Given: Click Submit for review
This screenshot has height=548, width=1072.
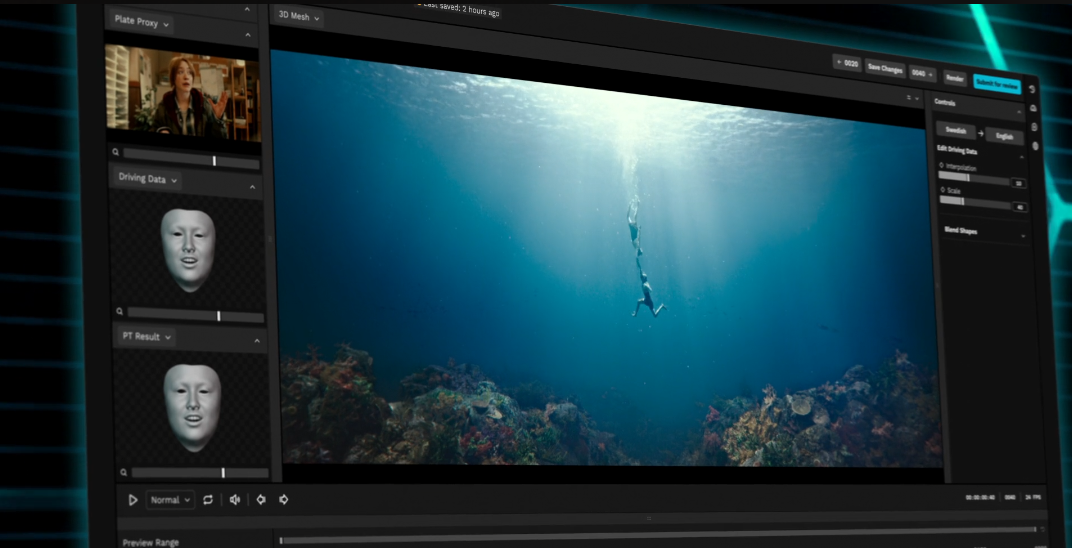Looking at the screenshot, I should (997, 84).
